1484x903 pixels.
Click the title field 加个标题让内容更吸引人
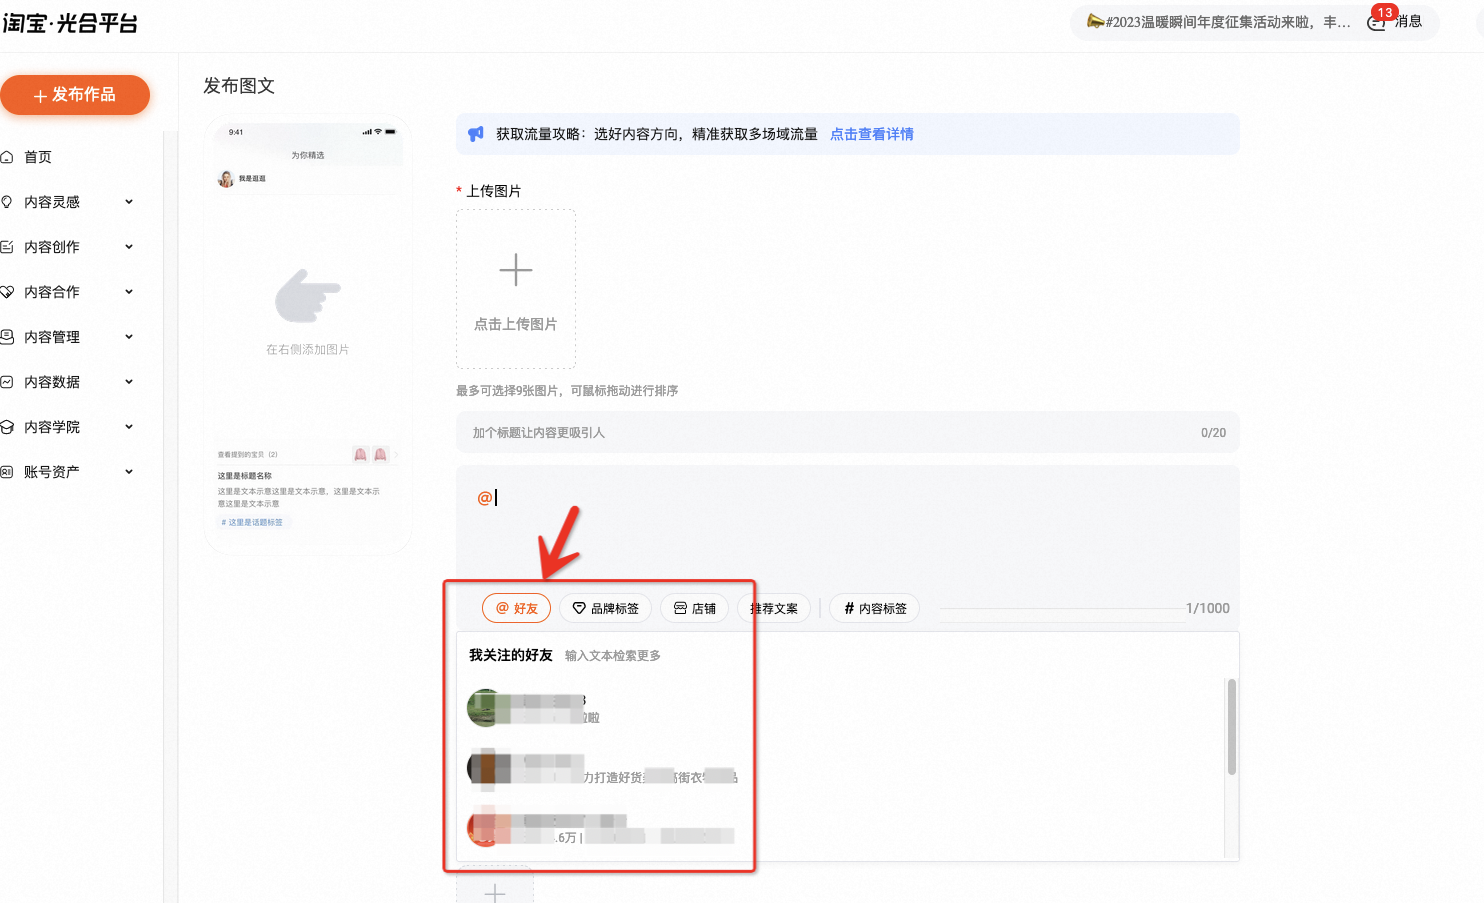(x=848, y=432)
